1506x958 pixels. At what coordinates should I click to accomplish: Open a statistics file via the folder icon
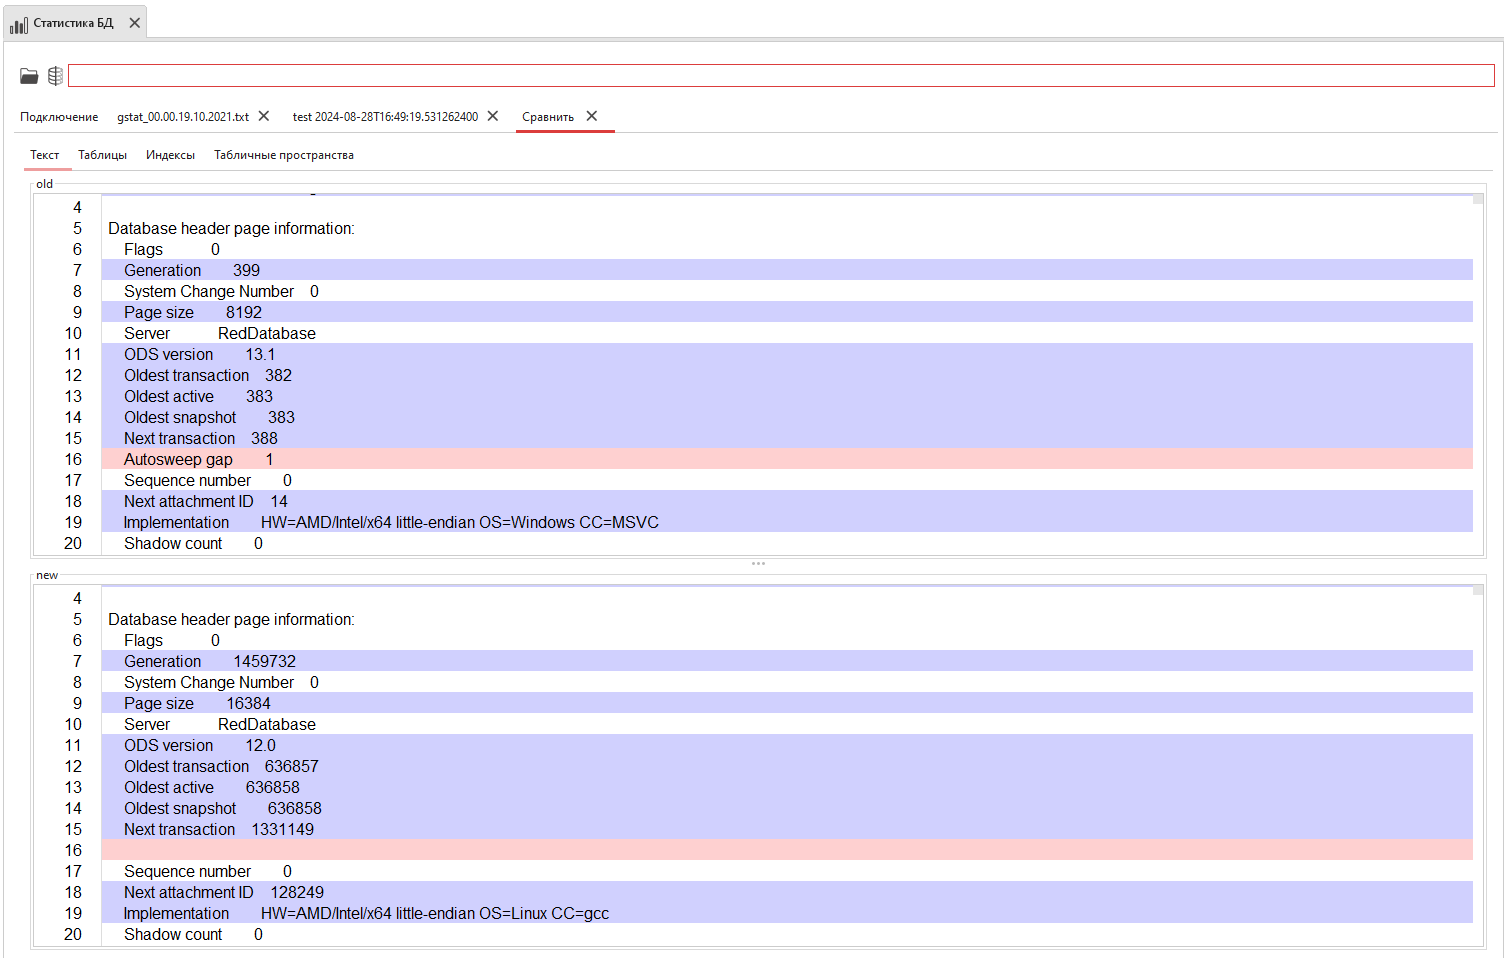tap(27, 75)
